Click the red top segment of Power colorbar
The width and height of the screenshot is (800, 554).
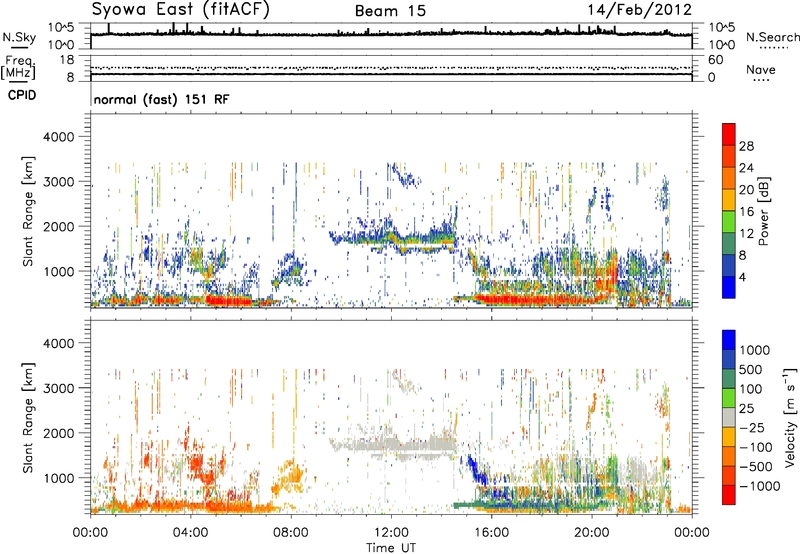click(x=729, y=134)
